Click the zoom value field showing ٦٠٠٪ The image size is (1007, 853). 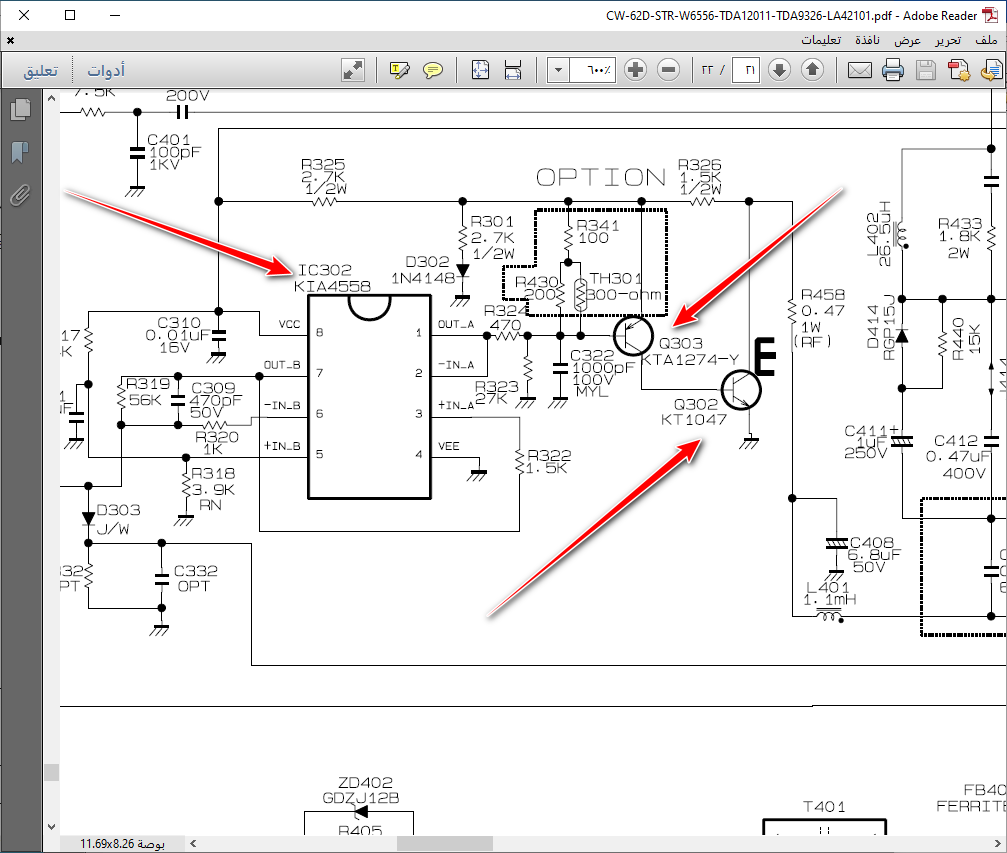tap(593, 70)
